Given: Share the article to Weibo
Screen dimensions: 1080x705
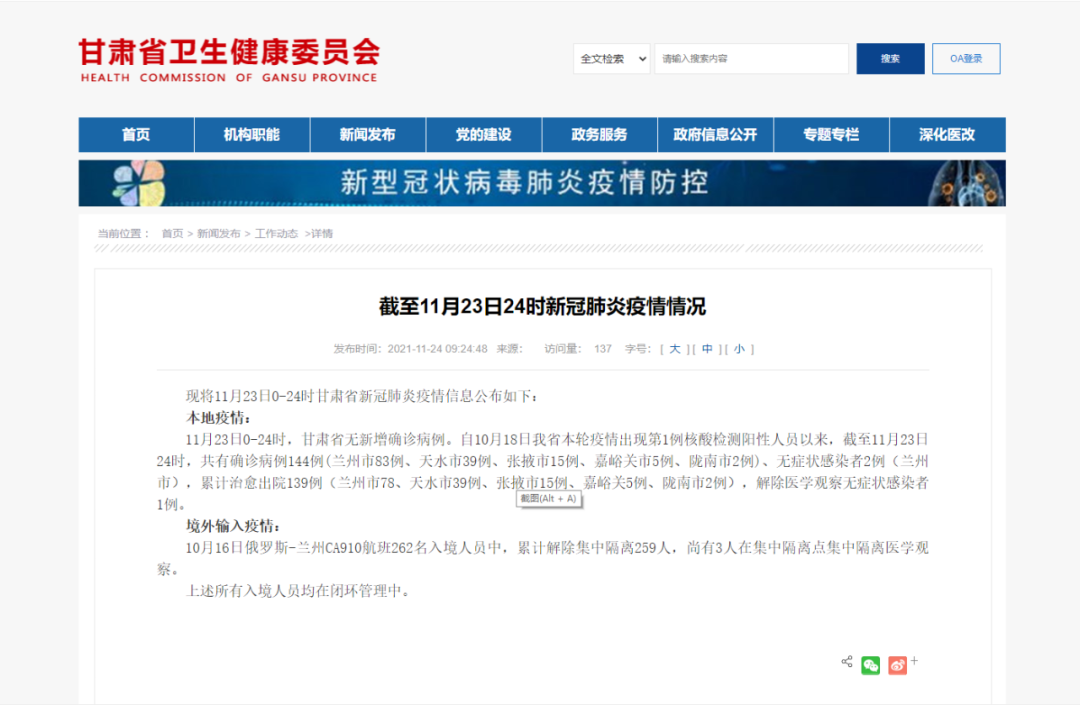Looking at the screenshot, I should (897, 665).
